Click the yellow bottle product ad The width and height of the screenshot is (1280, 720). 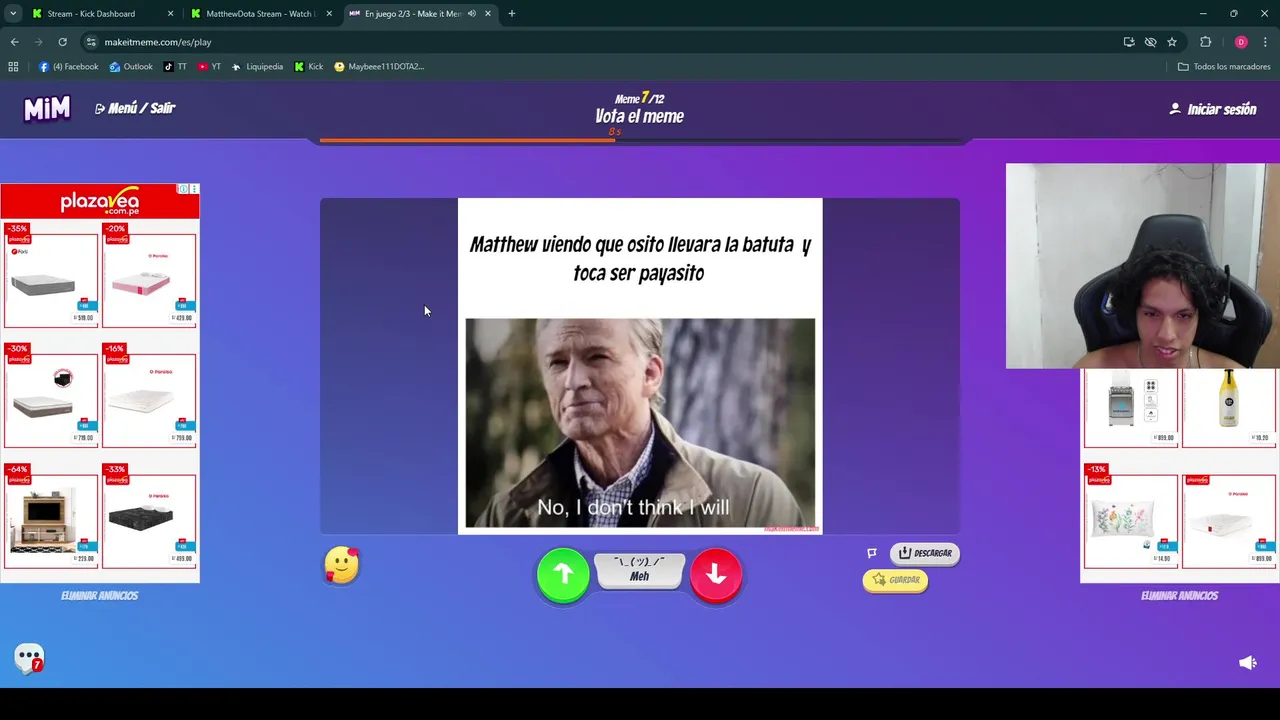pos(1229,408)
